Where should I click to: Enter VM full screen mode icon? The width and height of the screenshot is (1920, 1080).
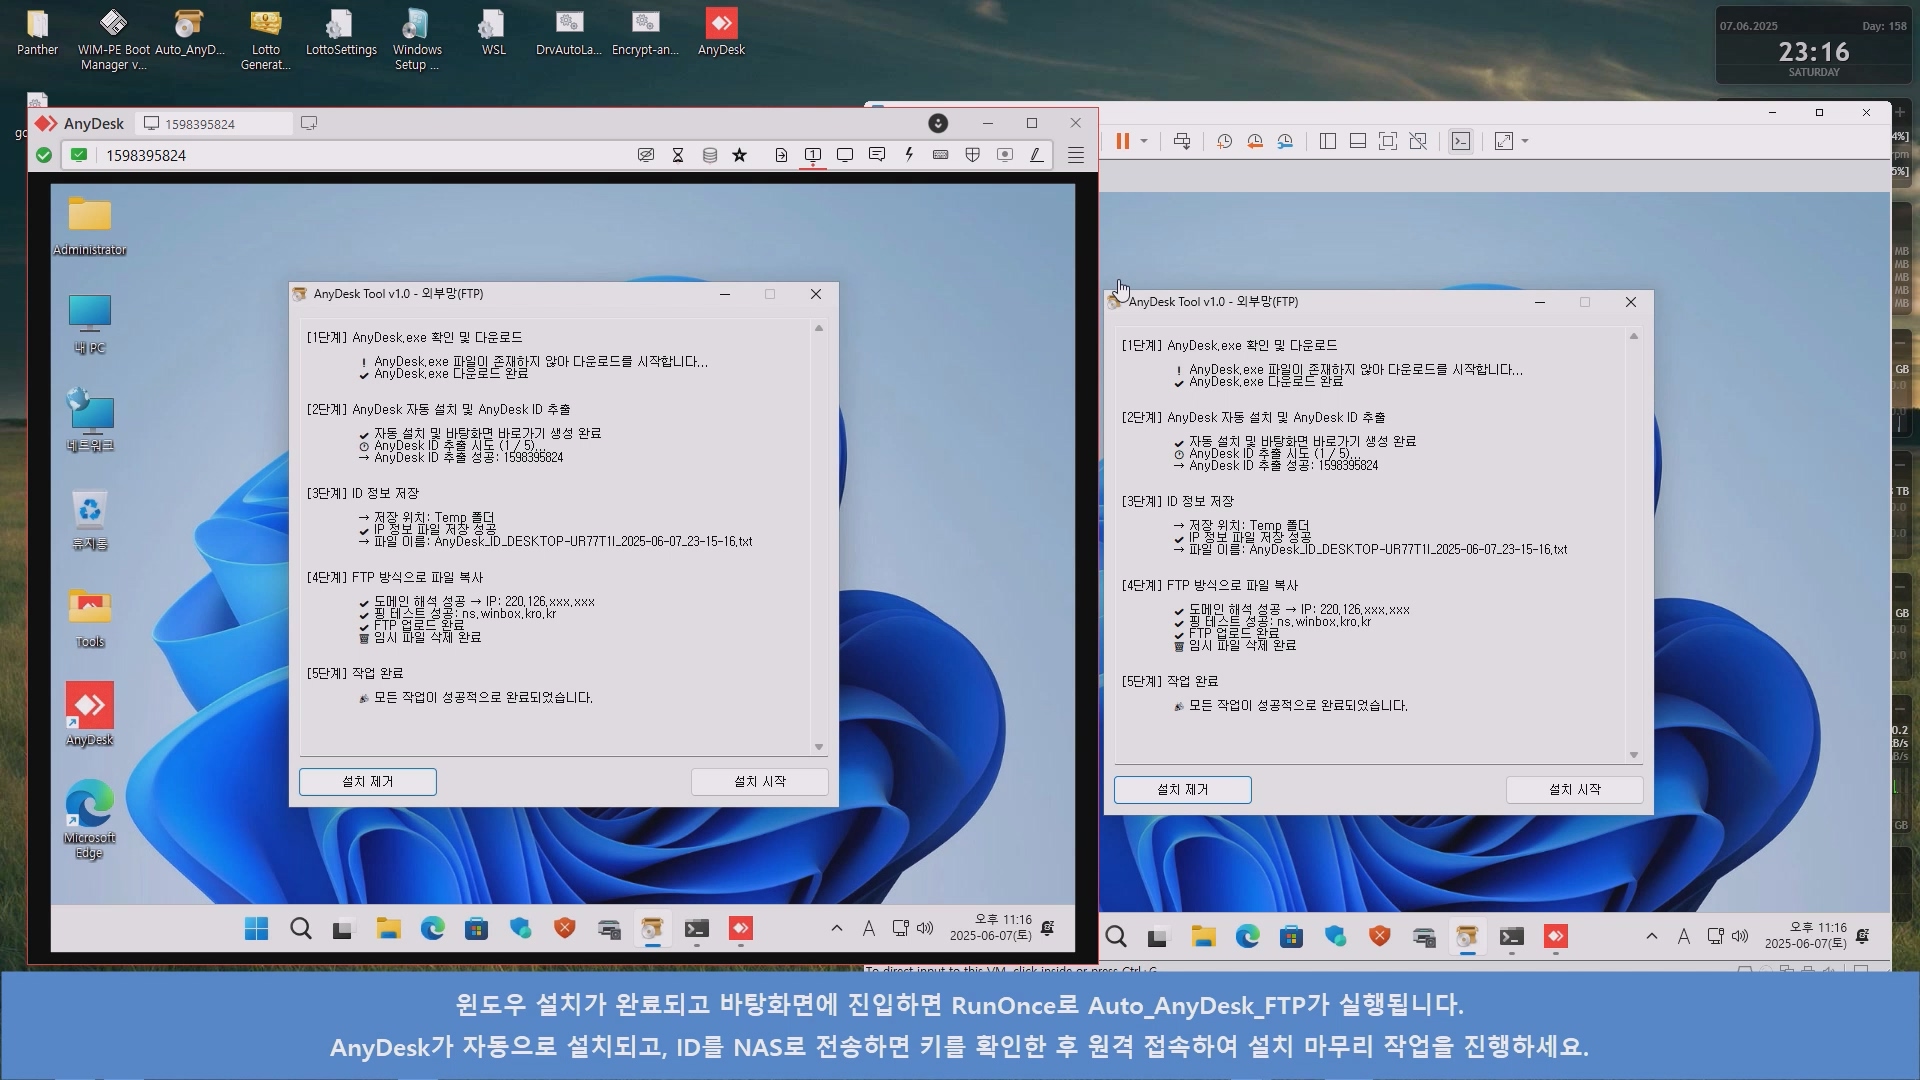(1388, 141)
